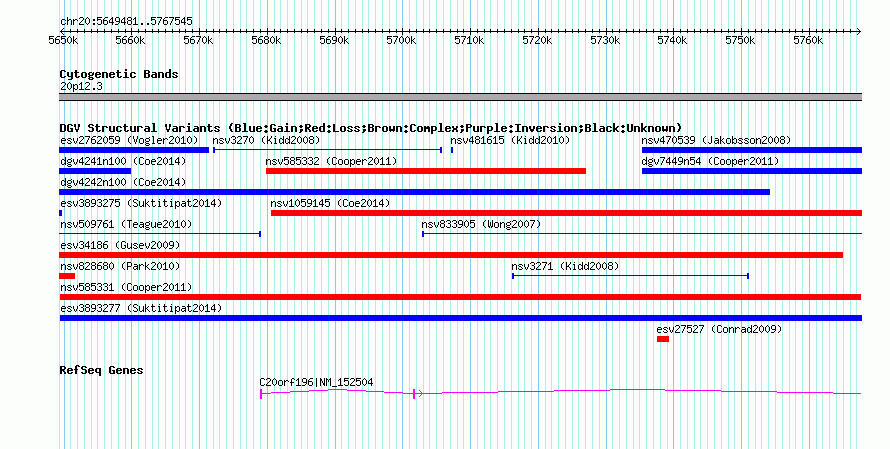The width and height of the screenshot is (890, 449).
Task: Click the 5710k ruler tick label
Action: [x=469, y=41]
